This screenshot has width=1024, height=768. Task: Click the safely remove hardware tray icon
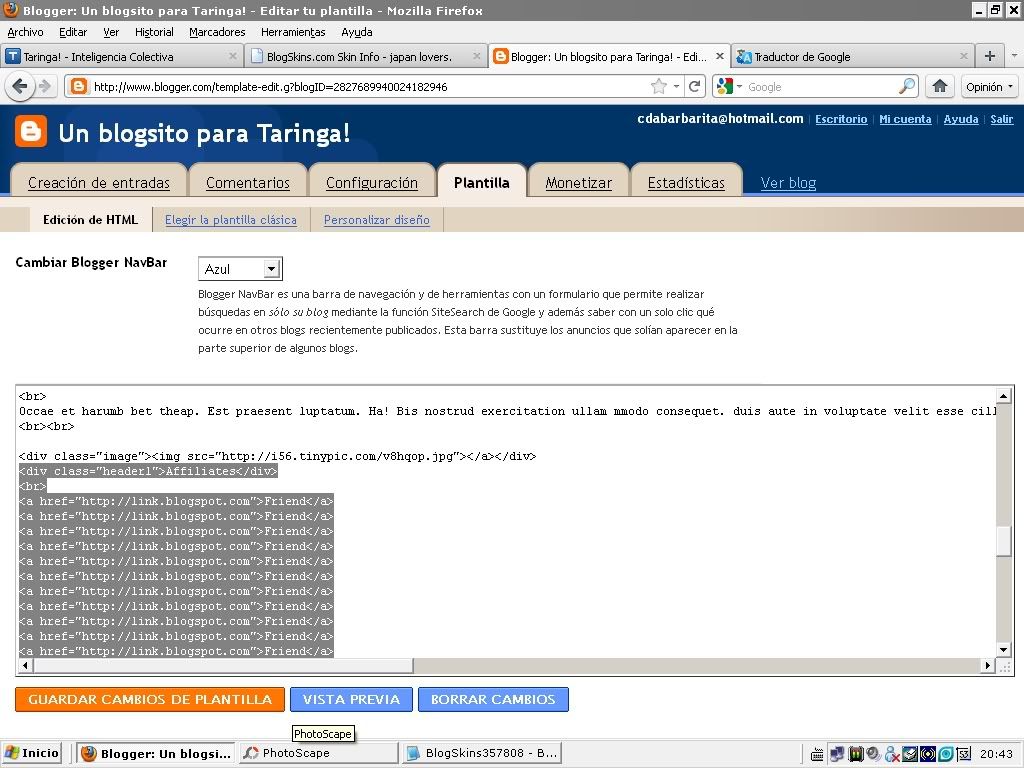coord(910,754)
